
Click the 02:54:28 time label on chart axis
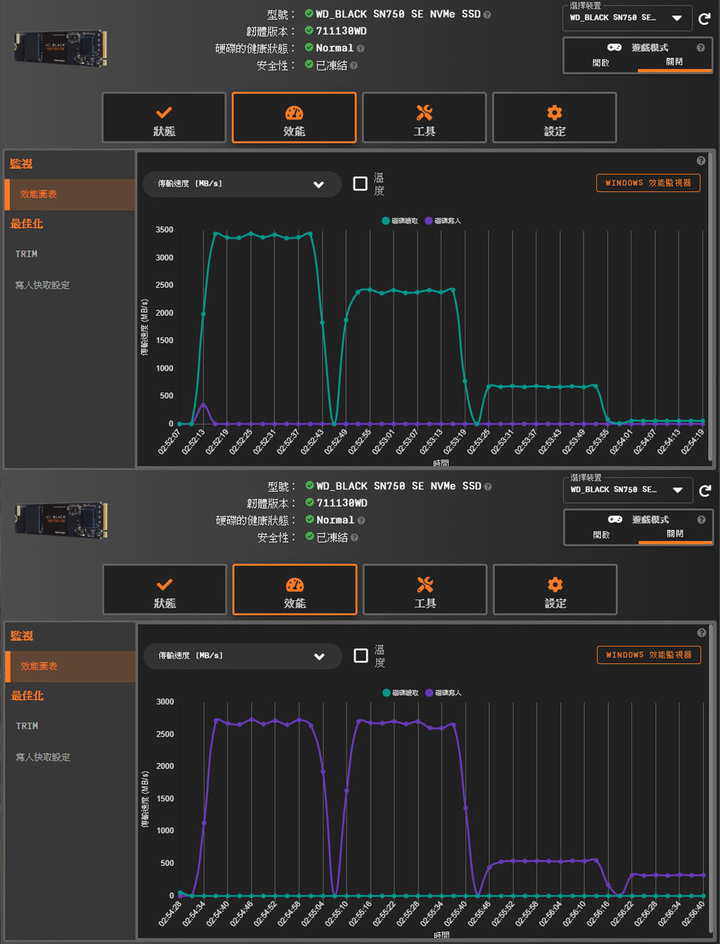click(170, 914)
